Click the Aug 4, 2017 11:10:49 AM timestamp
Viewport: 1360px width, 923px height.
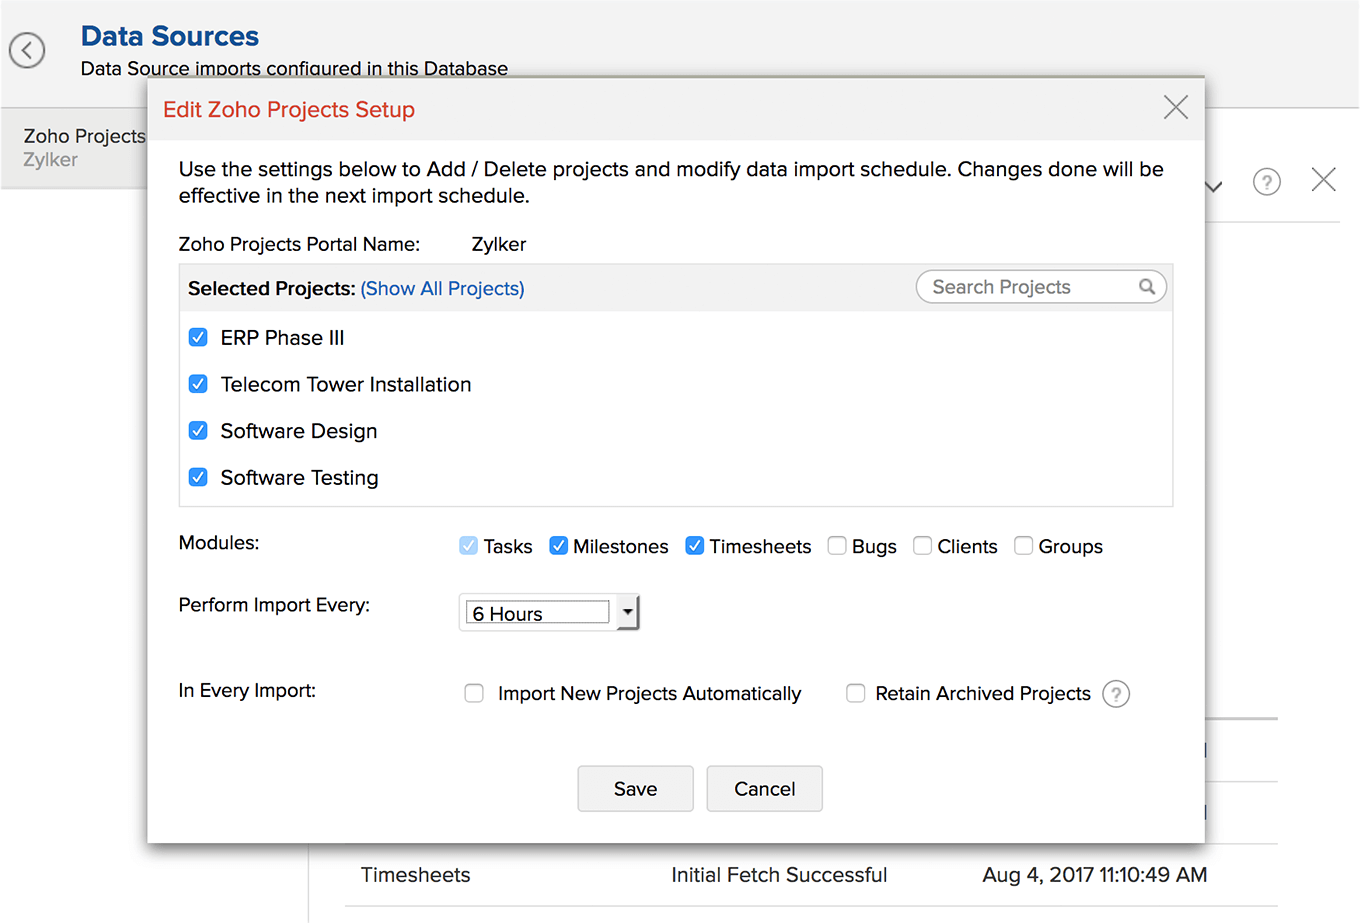(x=1095, y=875)
